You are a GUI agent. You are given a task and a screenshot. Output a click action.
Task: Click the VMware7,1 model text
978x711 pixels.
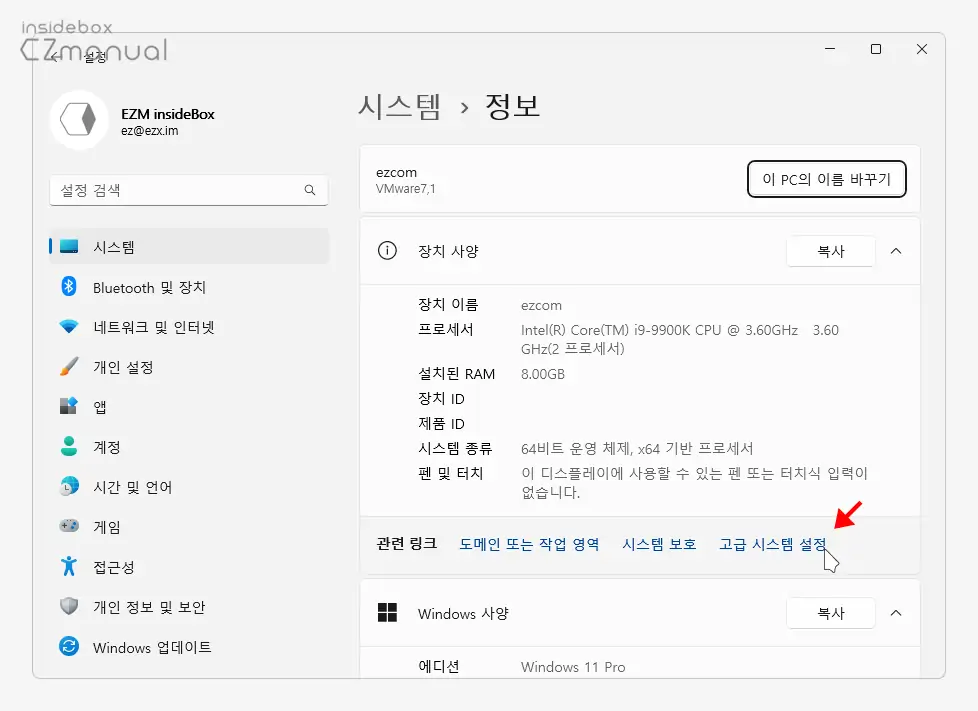(x=405, y=188)
